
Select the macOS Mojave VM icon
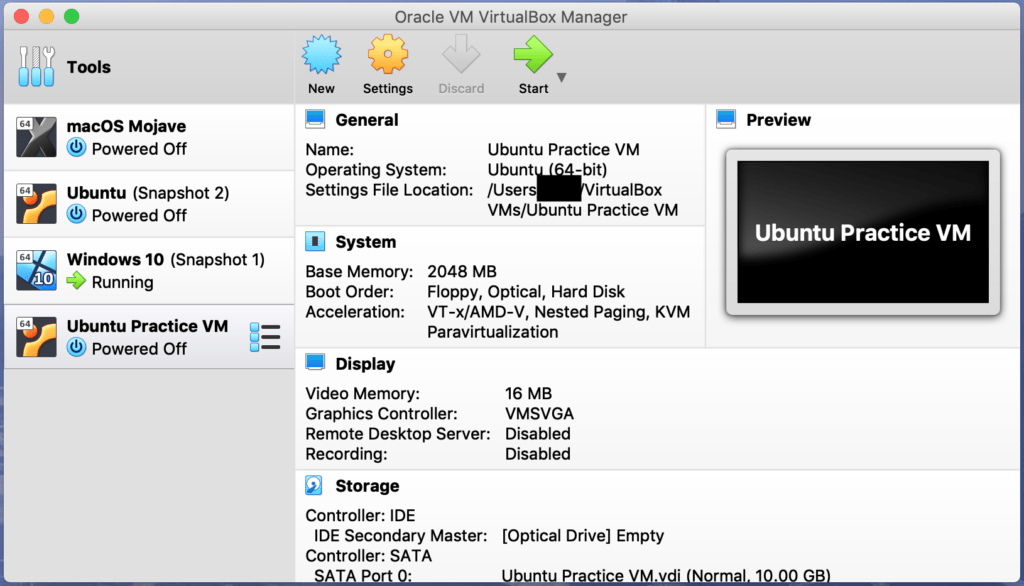[37, 137]
